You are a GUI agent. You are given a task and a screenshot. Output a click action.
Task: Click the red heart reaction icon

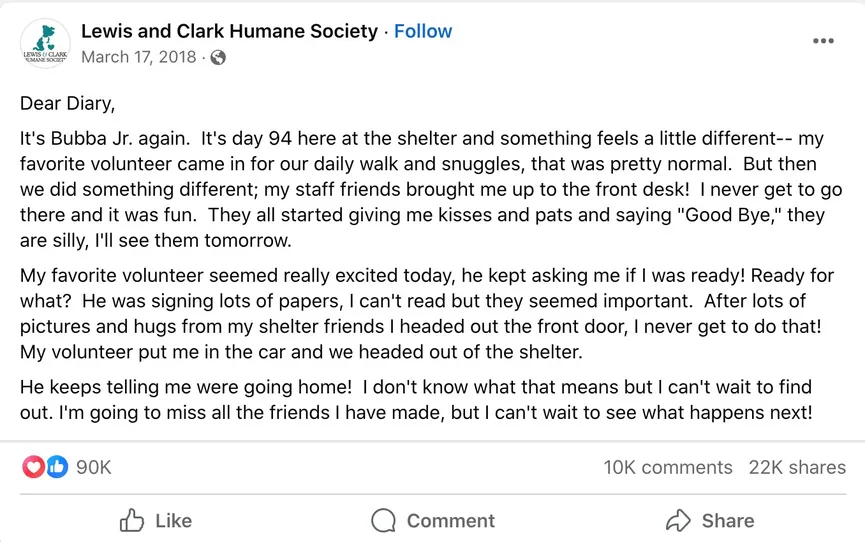pyautogui.click(x=33, y=467)
